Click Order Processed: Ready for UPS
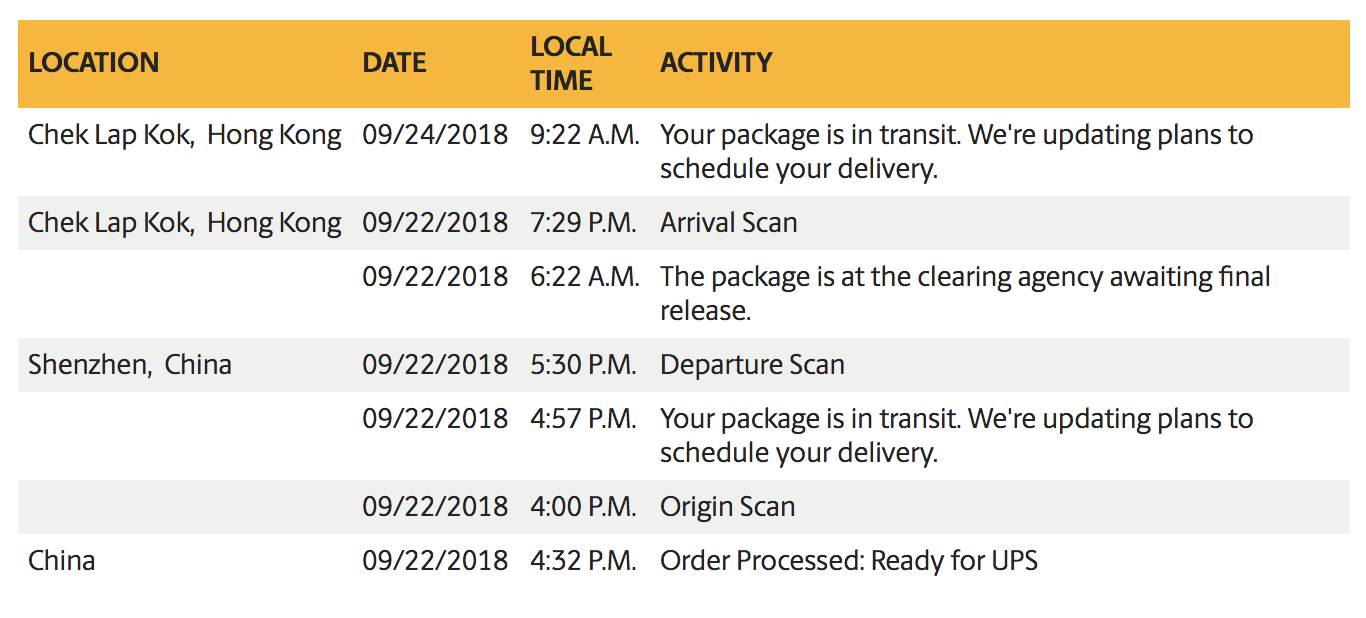 (849, 560)
